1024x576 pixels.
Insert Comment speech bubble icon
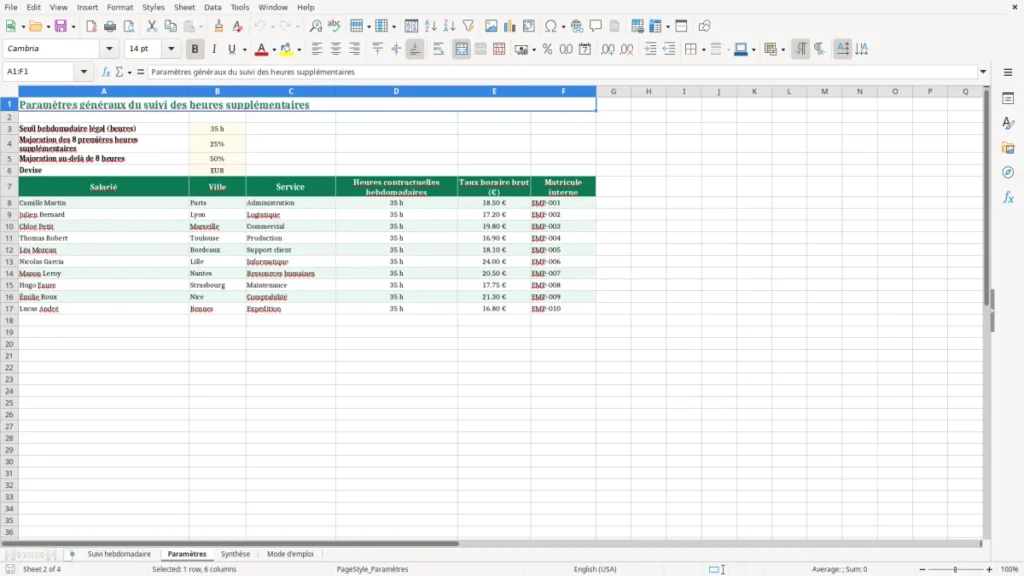596,26
